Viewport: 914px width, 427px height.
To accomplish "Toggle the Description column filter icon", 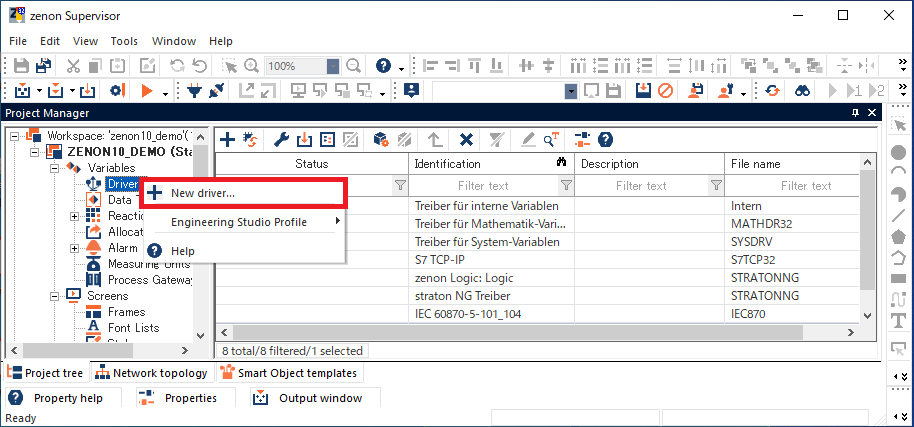I will [716, 185].
